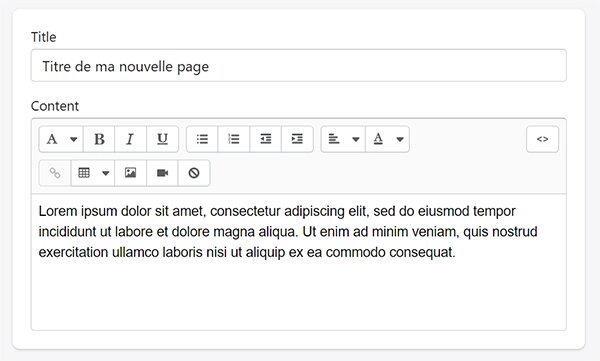Toggle italic formatting
Screen dimensions: 600x361
130,139
